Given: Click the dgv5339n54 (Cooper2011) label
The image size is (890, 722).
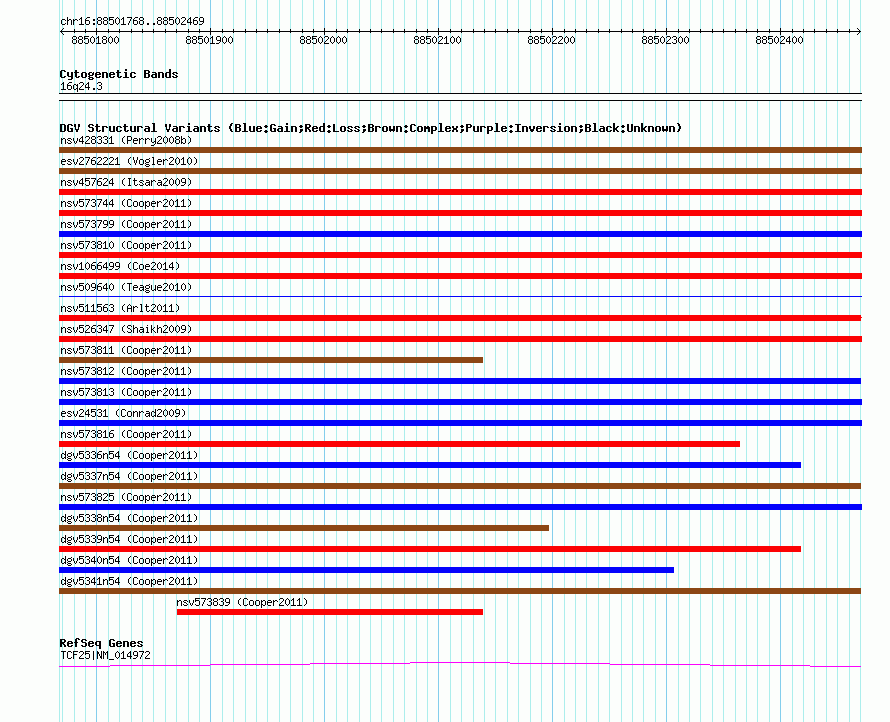Looking at the screenshot, I should (129, 539).
